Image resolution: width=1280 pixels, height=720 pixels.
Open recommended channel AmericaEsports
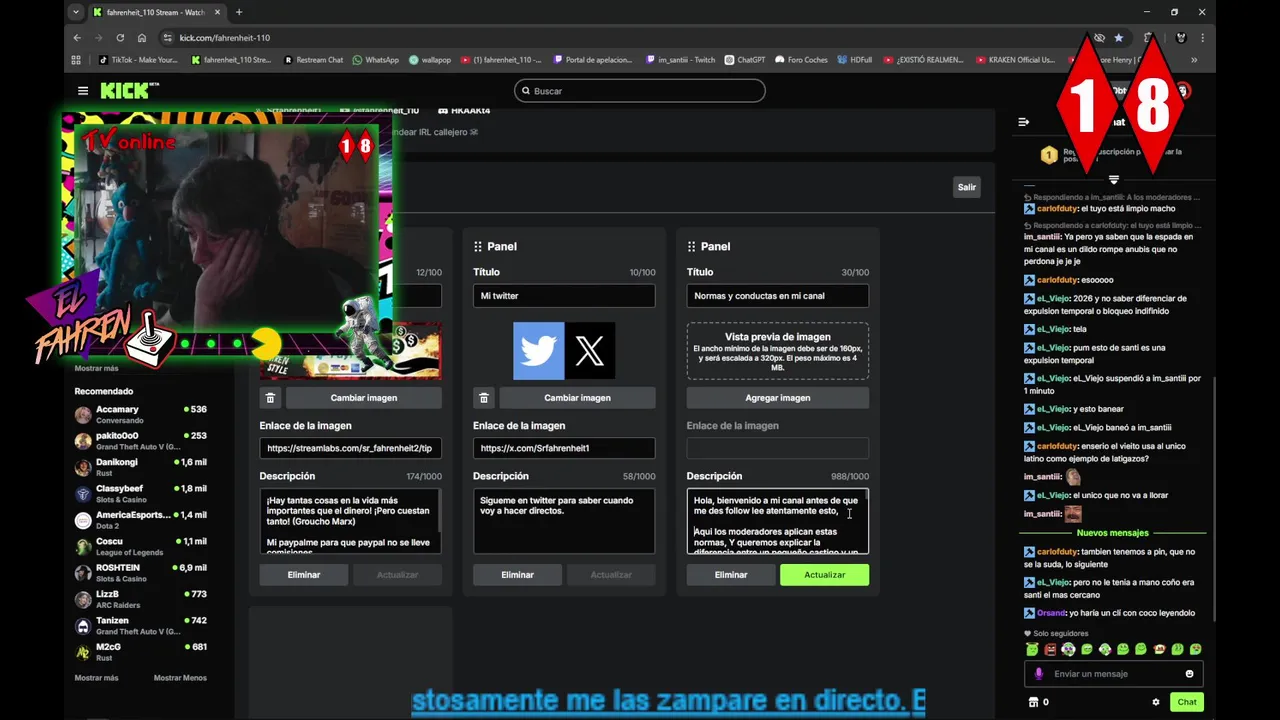pyautogui.click(x=141, y=520)
